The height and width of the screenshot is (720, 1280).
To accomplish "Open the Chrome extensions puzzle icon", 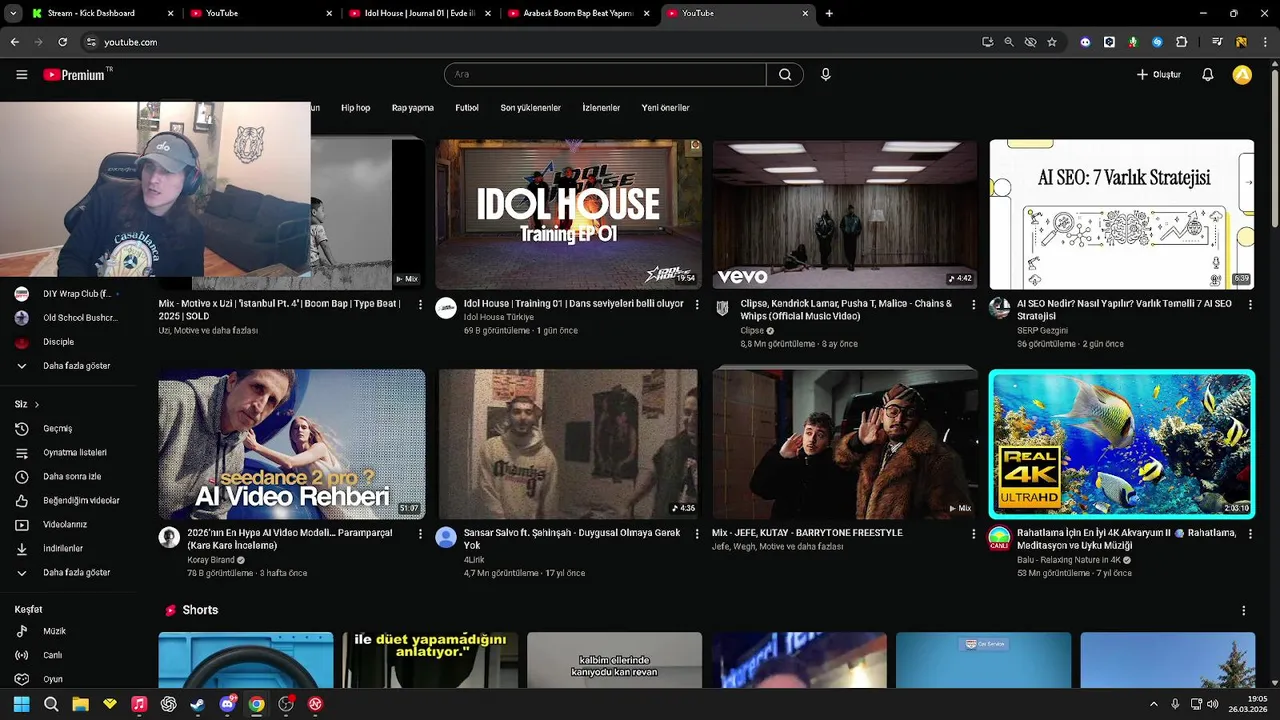I will [1181, 42].
